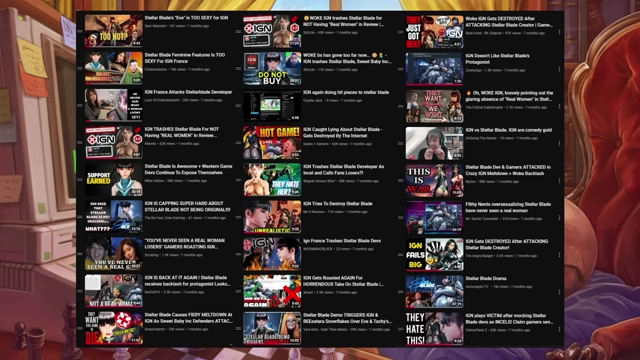Open three-dot menu for Oh, WOKE IGN video
640x360 pixels.
(559, 107)
